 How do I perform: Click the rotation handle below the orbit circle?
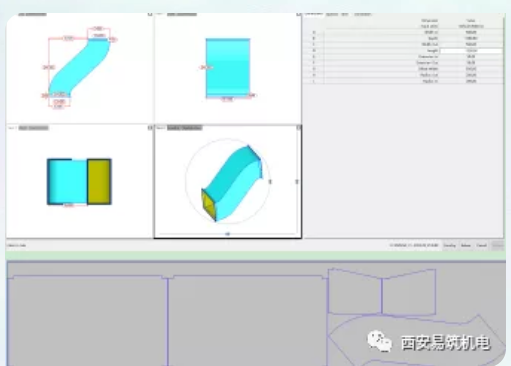click(x=228, y=234)
